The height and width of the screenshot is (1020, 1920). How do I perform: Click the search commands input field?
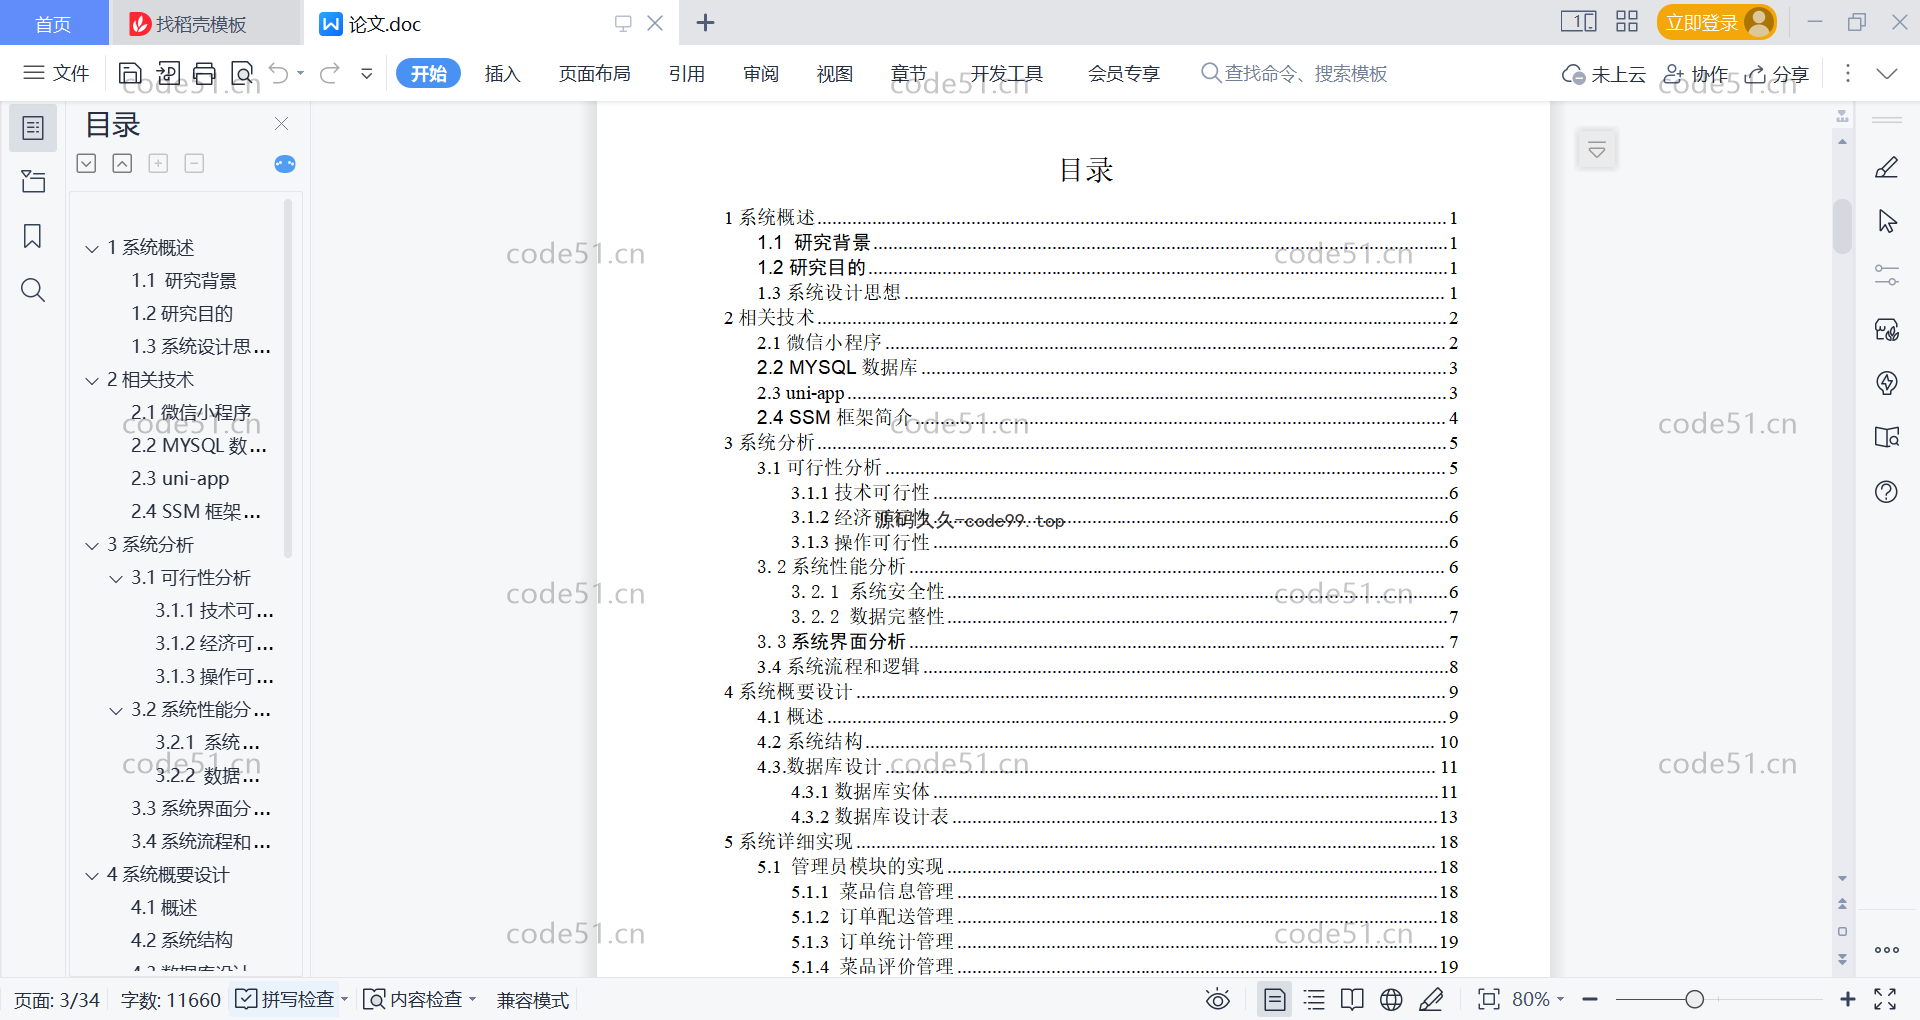(x=1293, y=73)
